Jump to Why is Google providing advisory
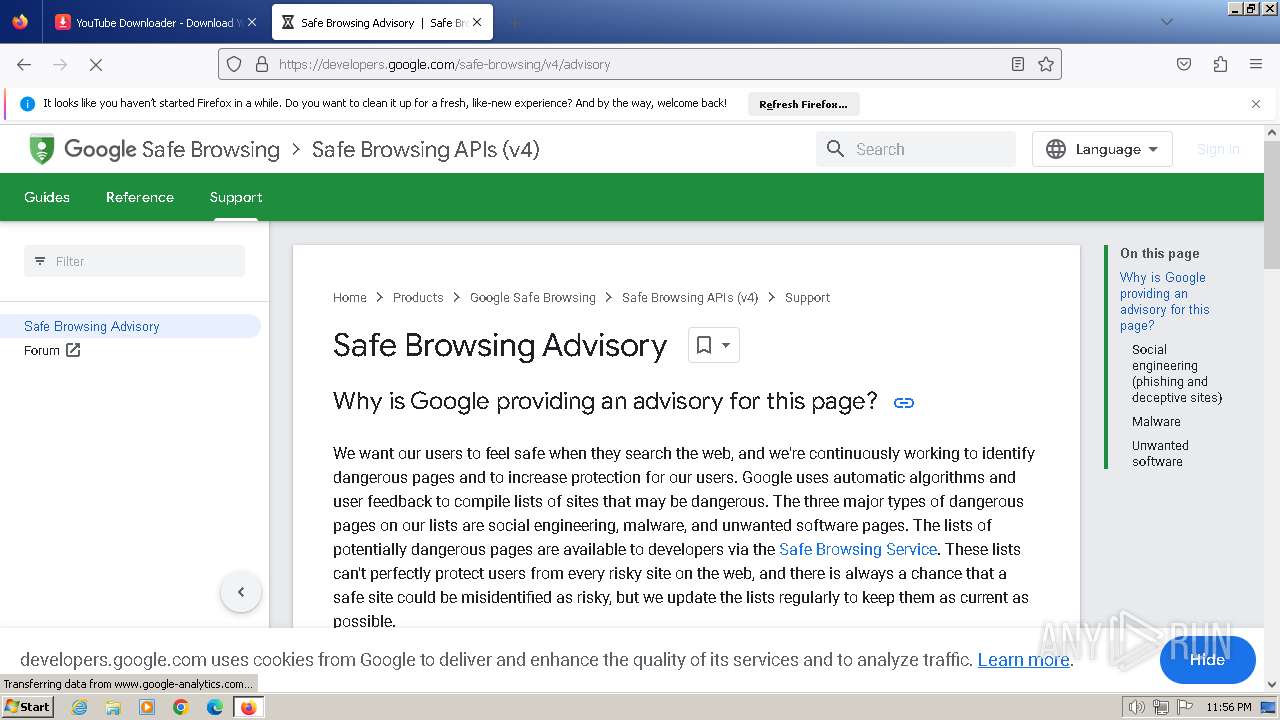Image resolution: width=1280 pixels, height=720 pixels. click(1164, 301)
